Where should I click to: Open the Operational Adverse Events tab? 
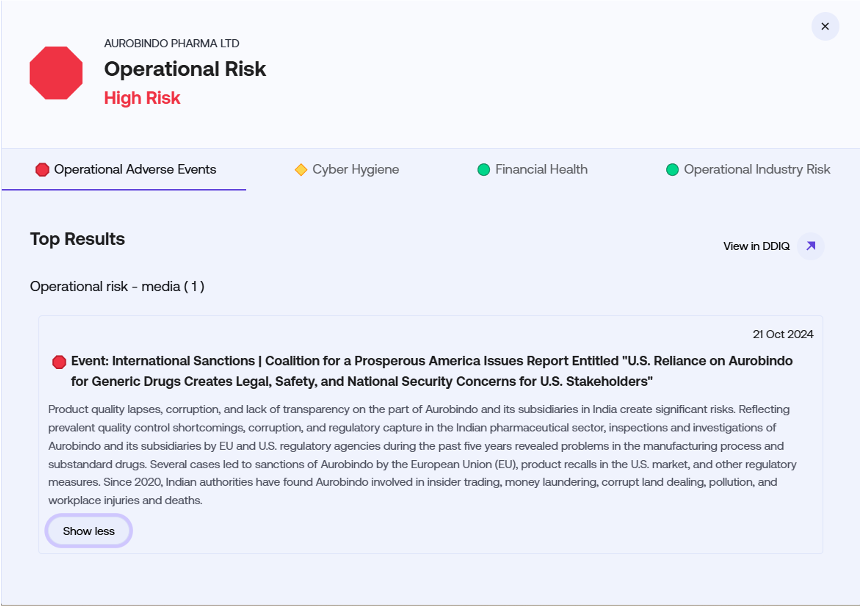126,169
